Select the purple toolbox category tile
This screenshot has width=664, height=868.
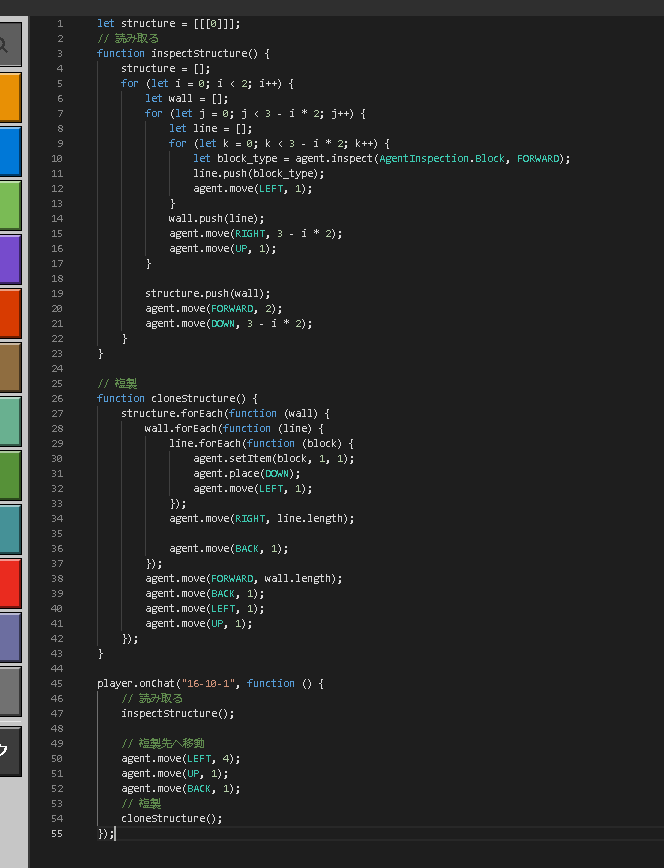9,259
